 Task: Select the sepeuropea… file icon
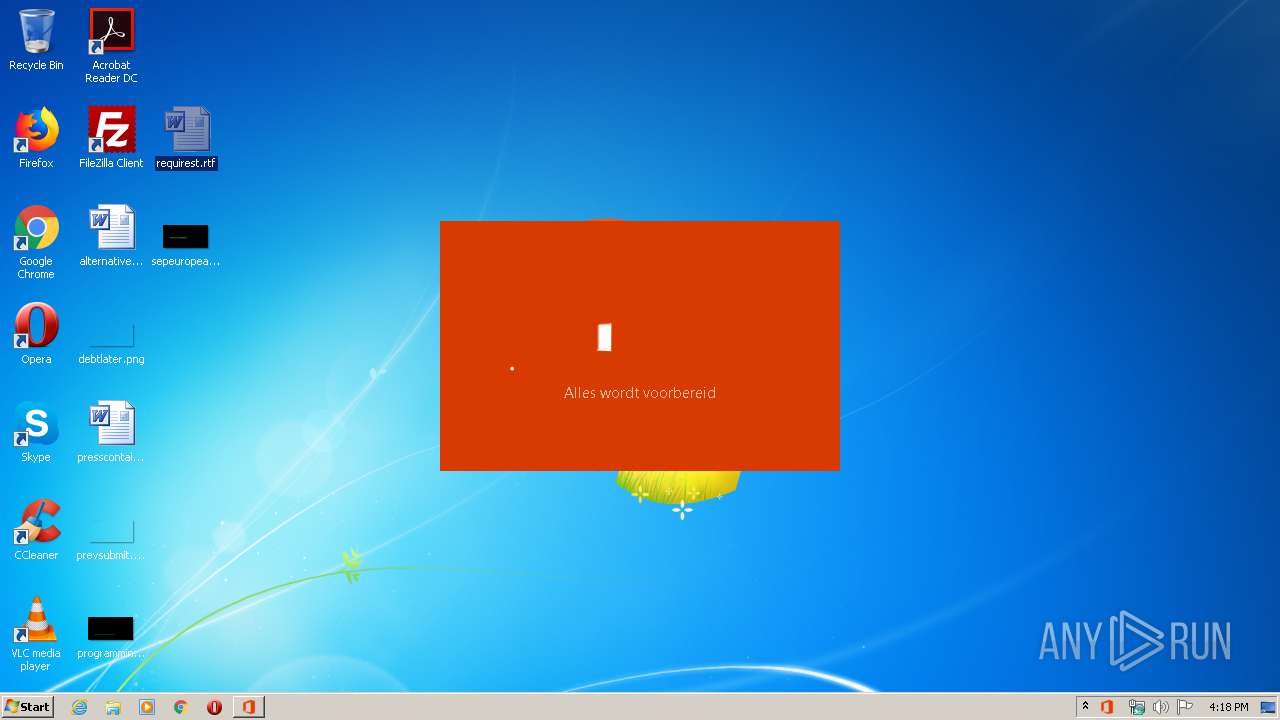point(186,246)
